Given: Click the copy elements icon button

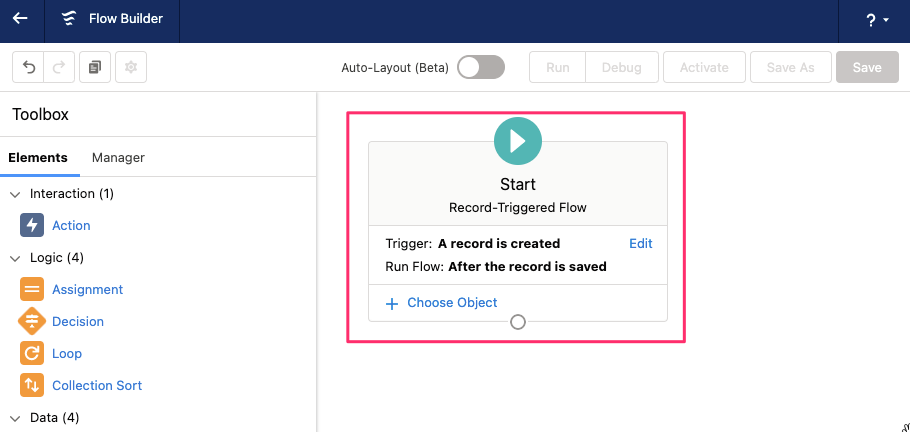Looking at the screenshot, I should click(x=95, y=67).
